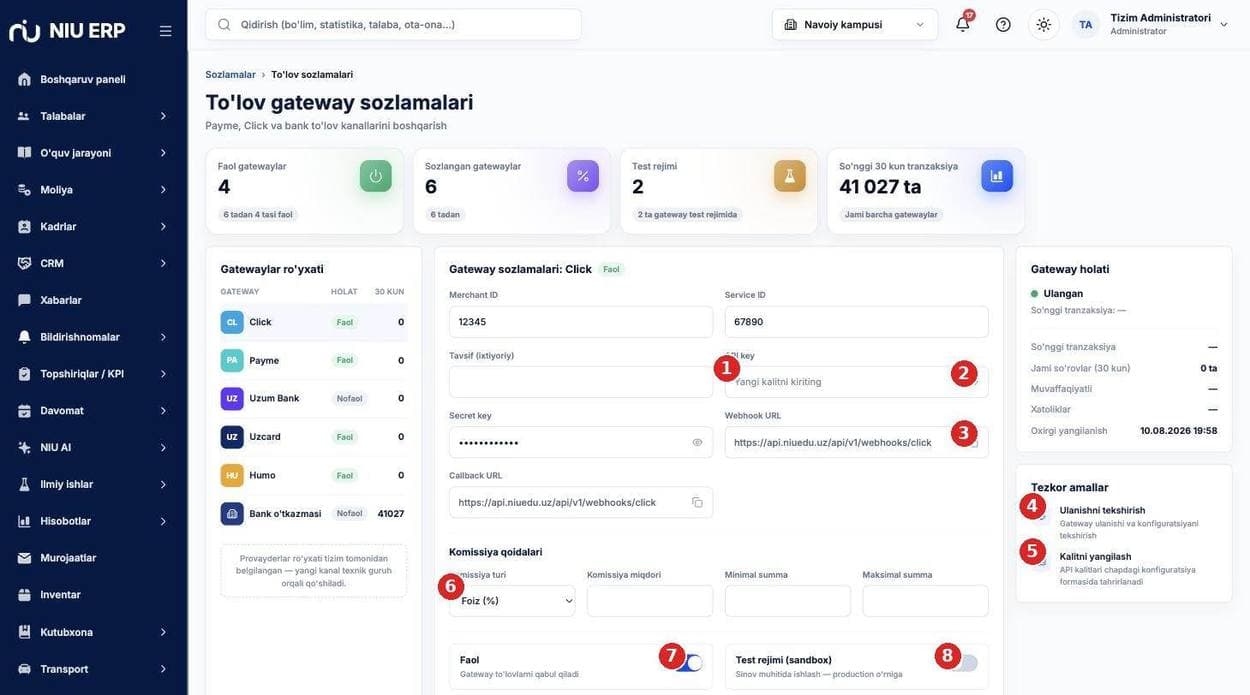Image resolution: width=1250 pixels, height=695 pixels.
Task: Expand the Talabalar sidebar section
Action: pos(93,116)
